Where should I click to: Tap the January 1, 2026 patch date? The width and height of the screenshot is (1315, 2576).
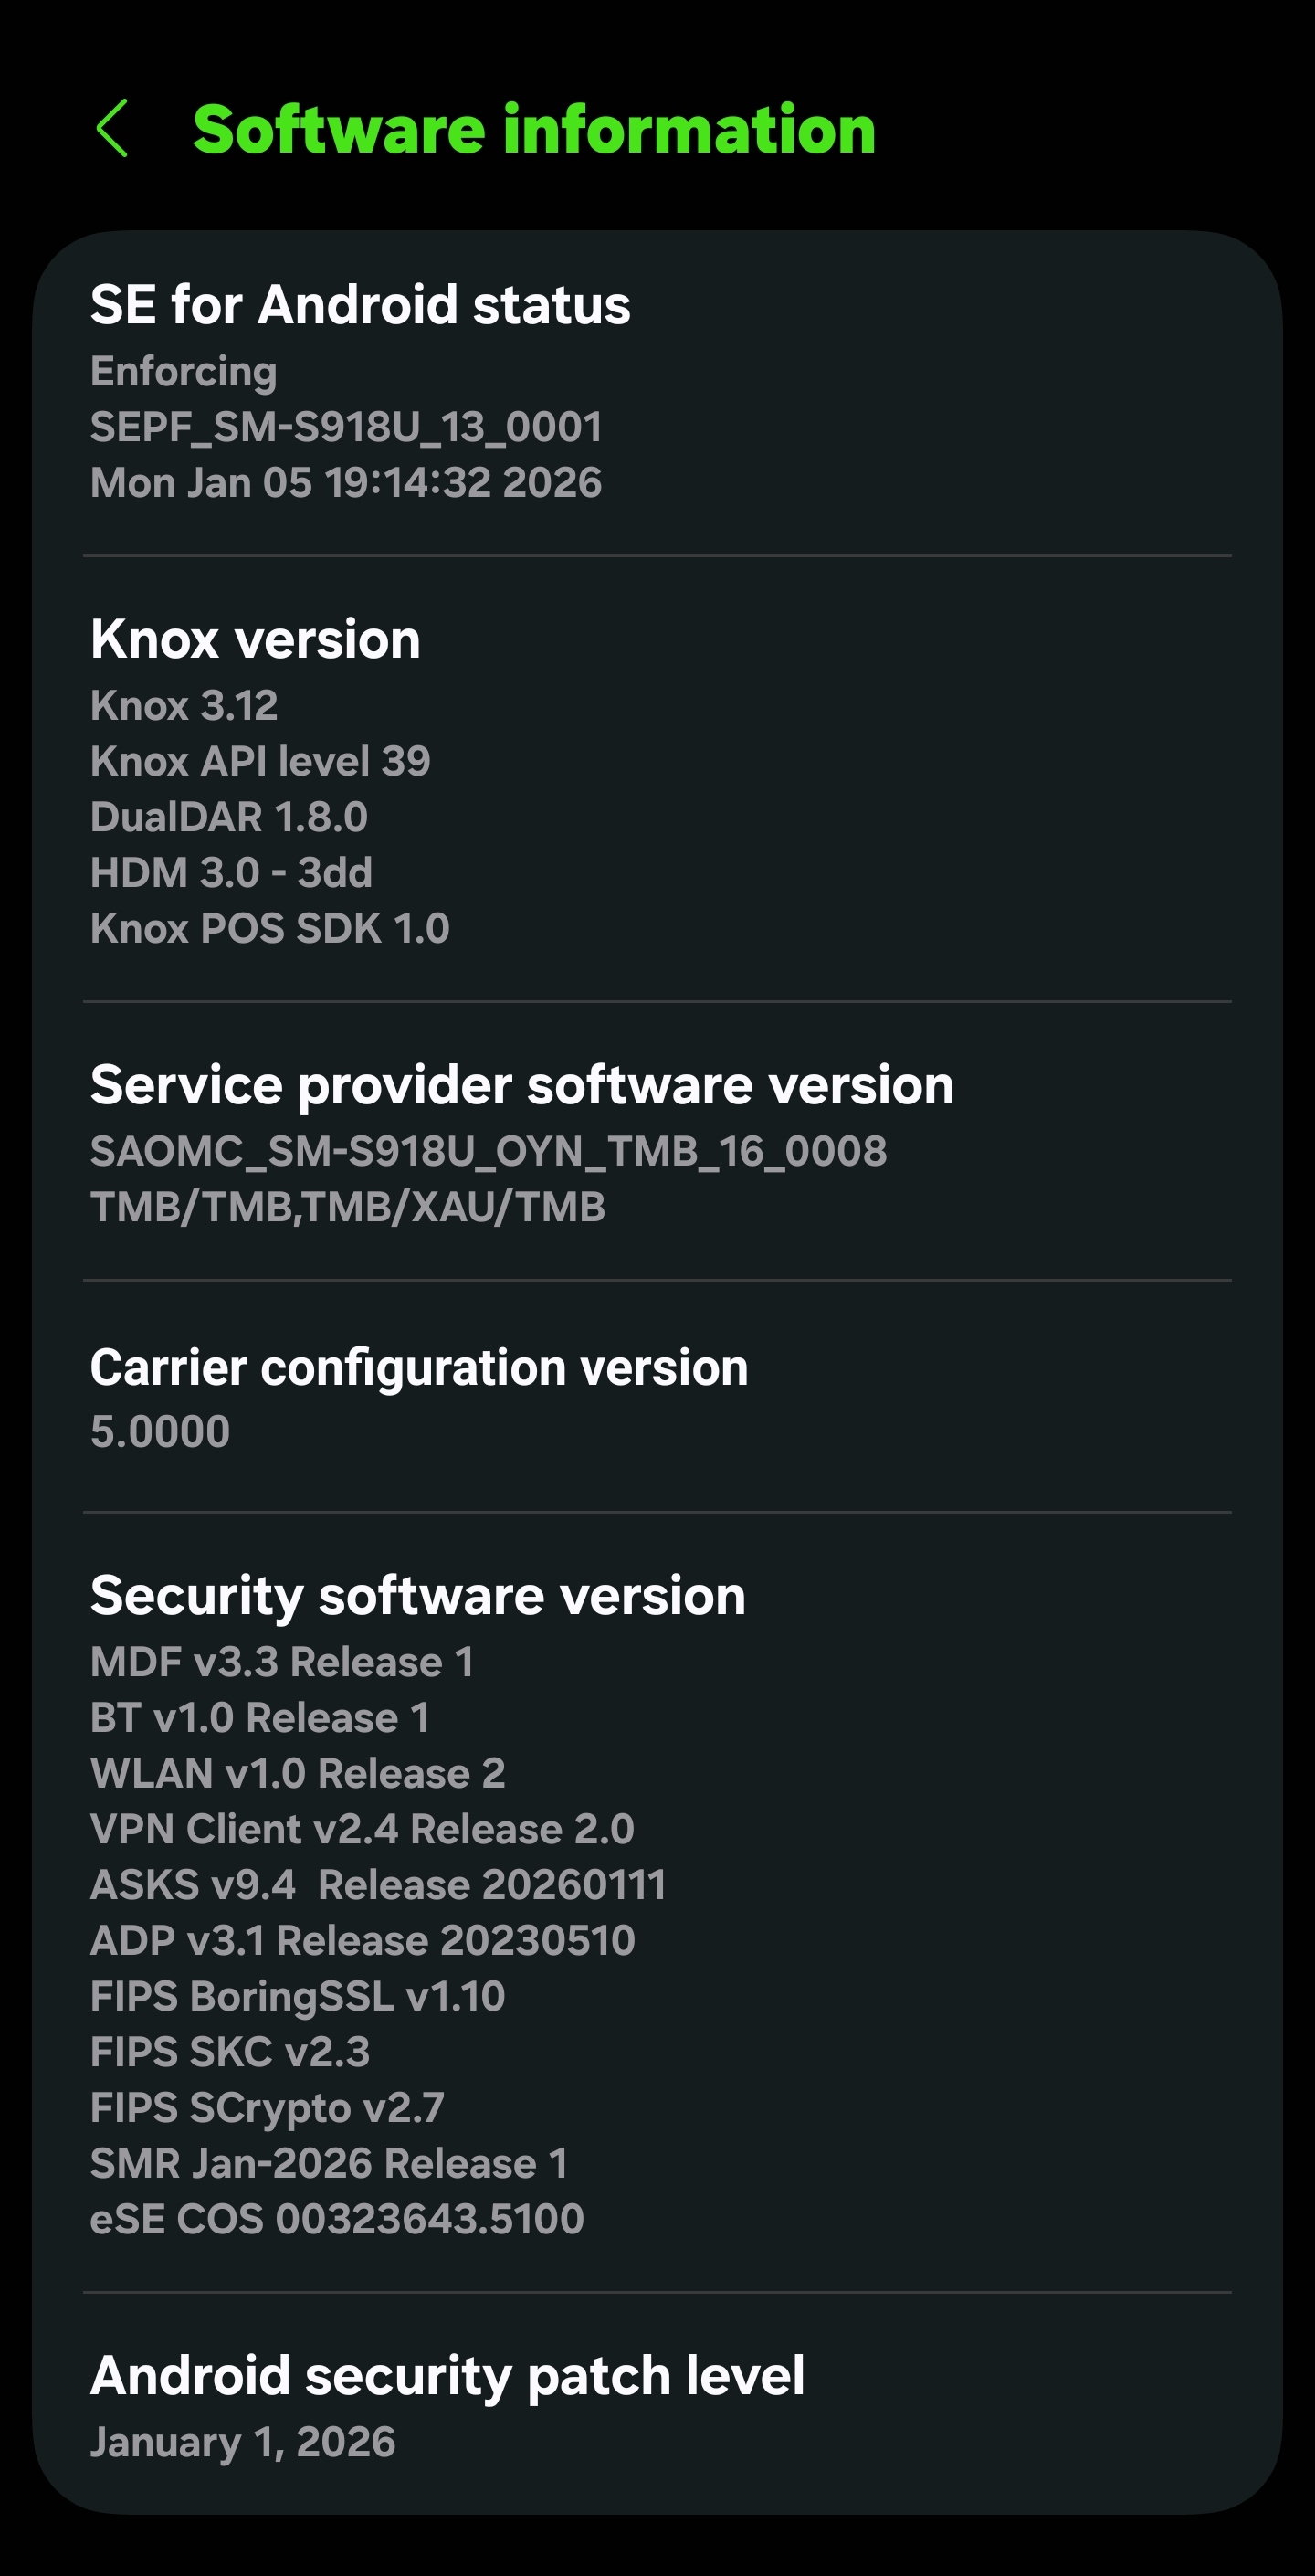point(243,2442)
